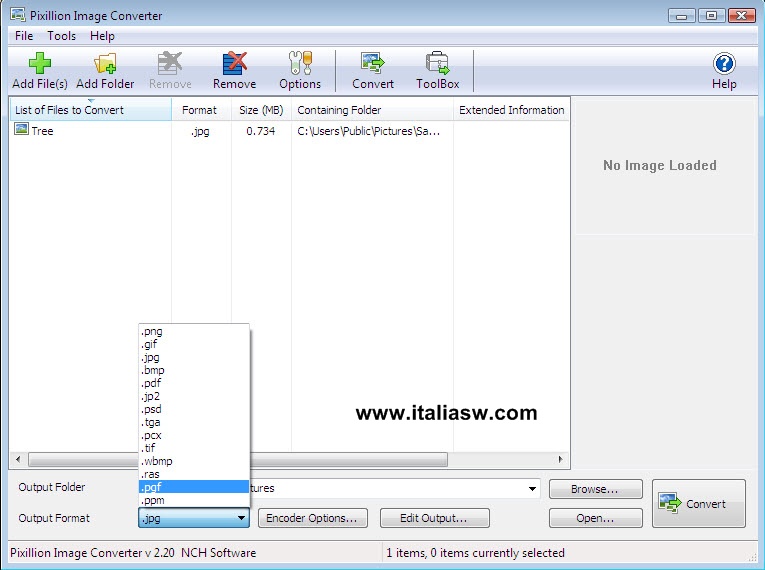Viewport: 765px width, 570px height.
Task: Click the horizontal scrollbar right arrow
Action: 561,459
